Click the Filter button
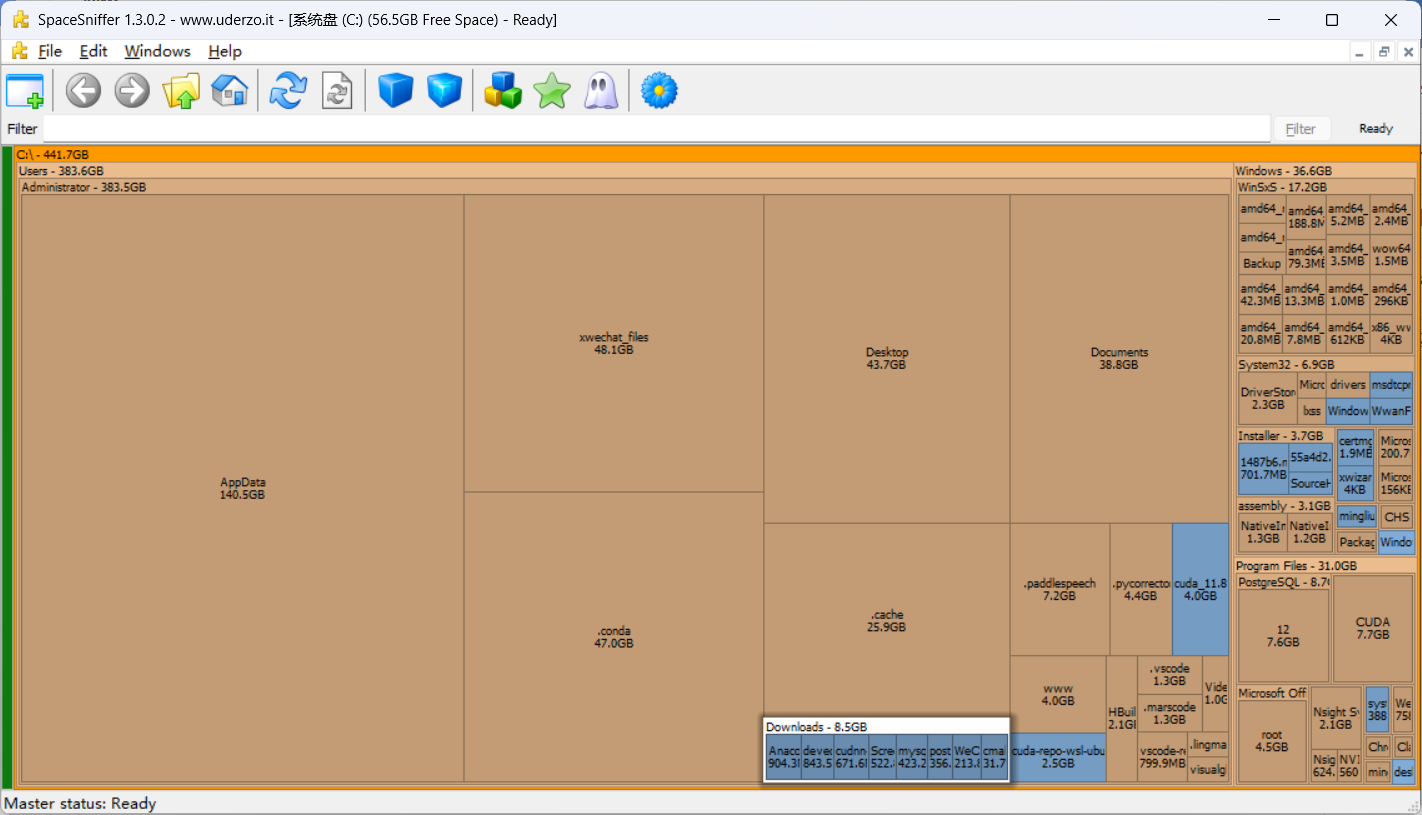Image resolution: width=1422 pixels, height=815 pixels. tap(1300, 128)
